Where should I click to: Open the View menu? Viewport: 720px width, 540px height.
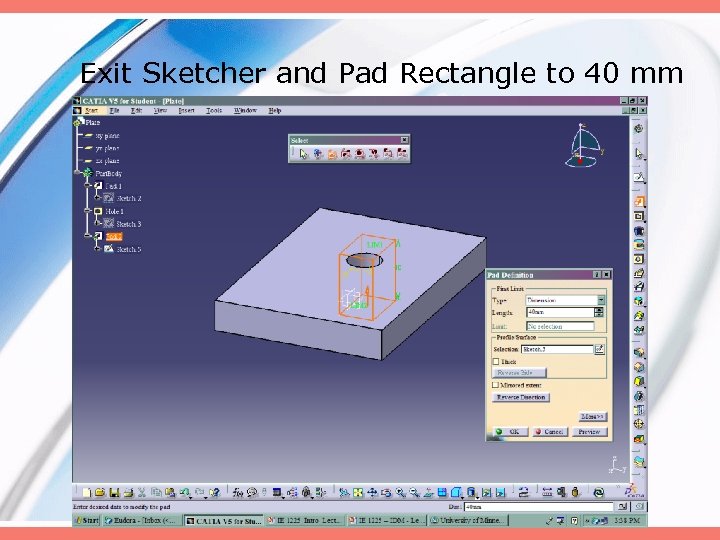click(160, 111)
